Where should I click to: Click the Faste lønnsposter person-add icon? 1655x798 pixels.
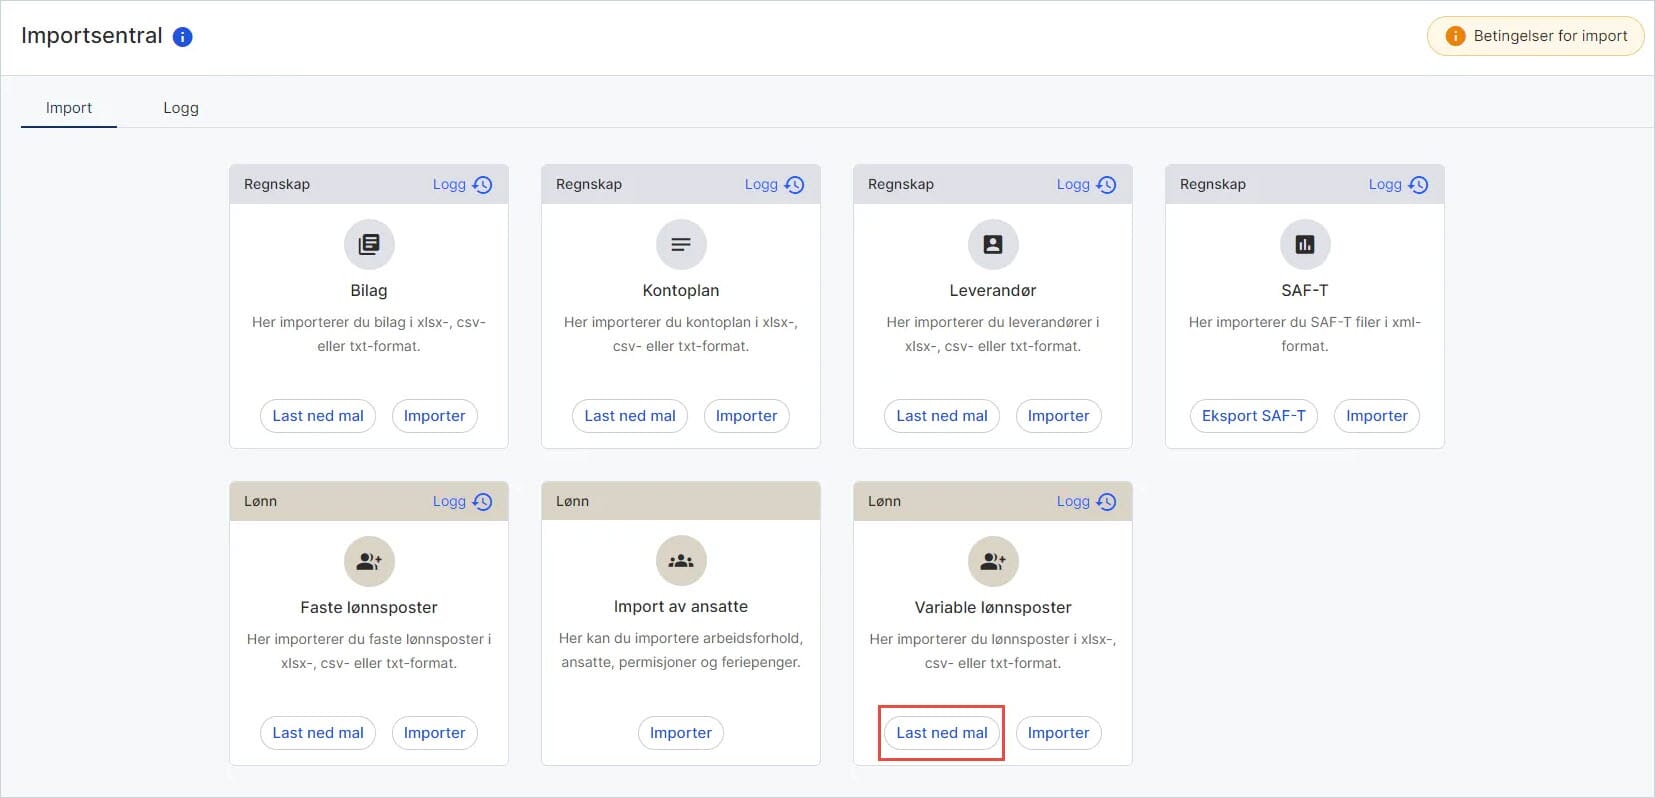point(369,561)
